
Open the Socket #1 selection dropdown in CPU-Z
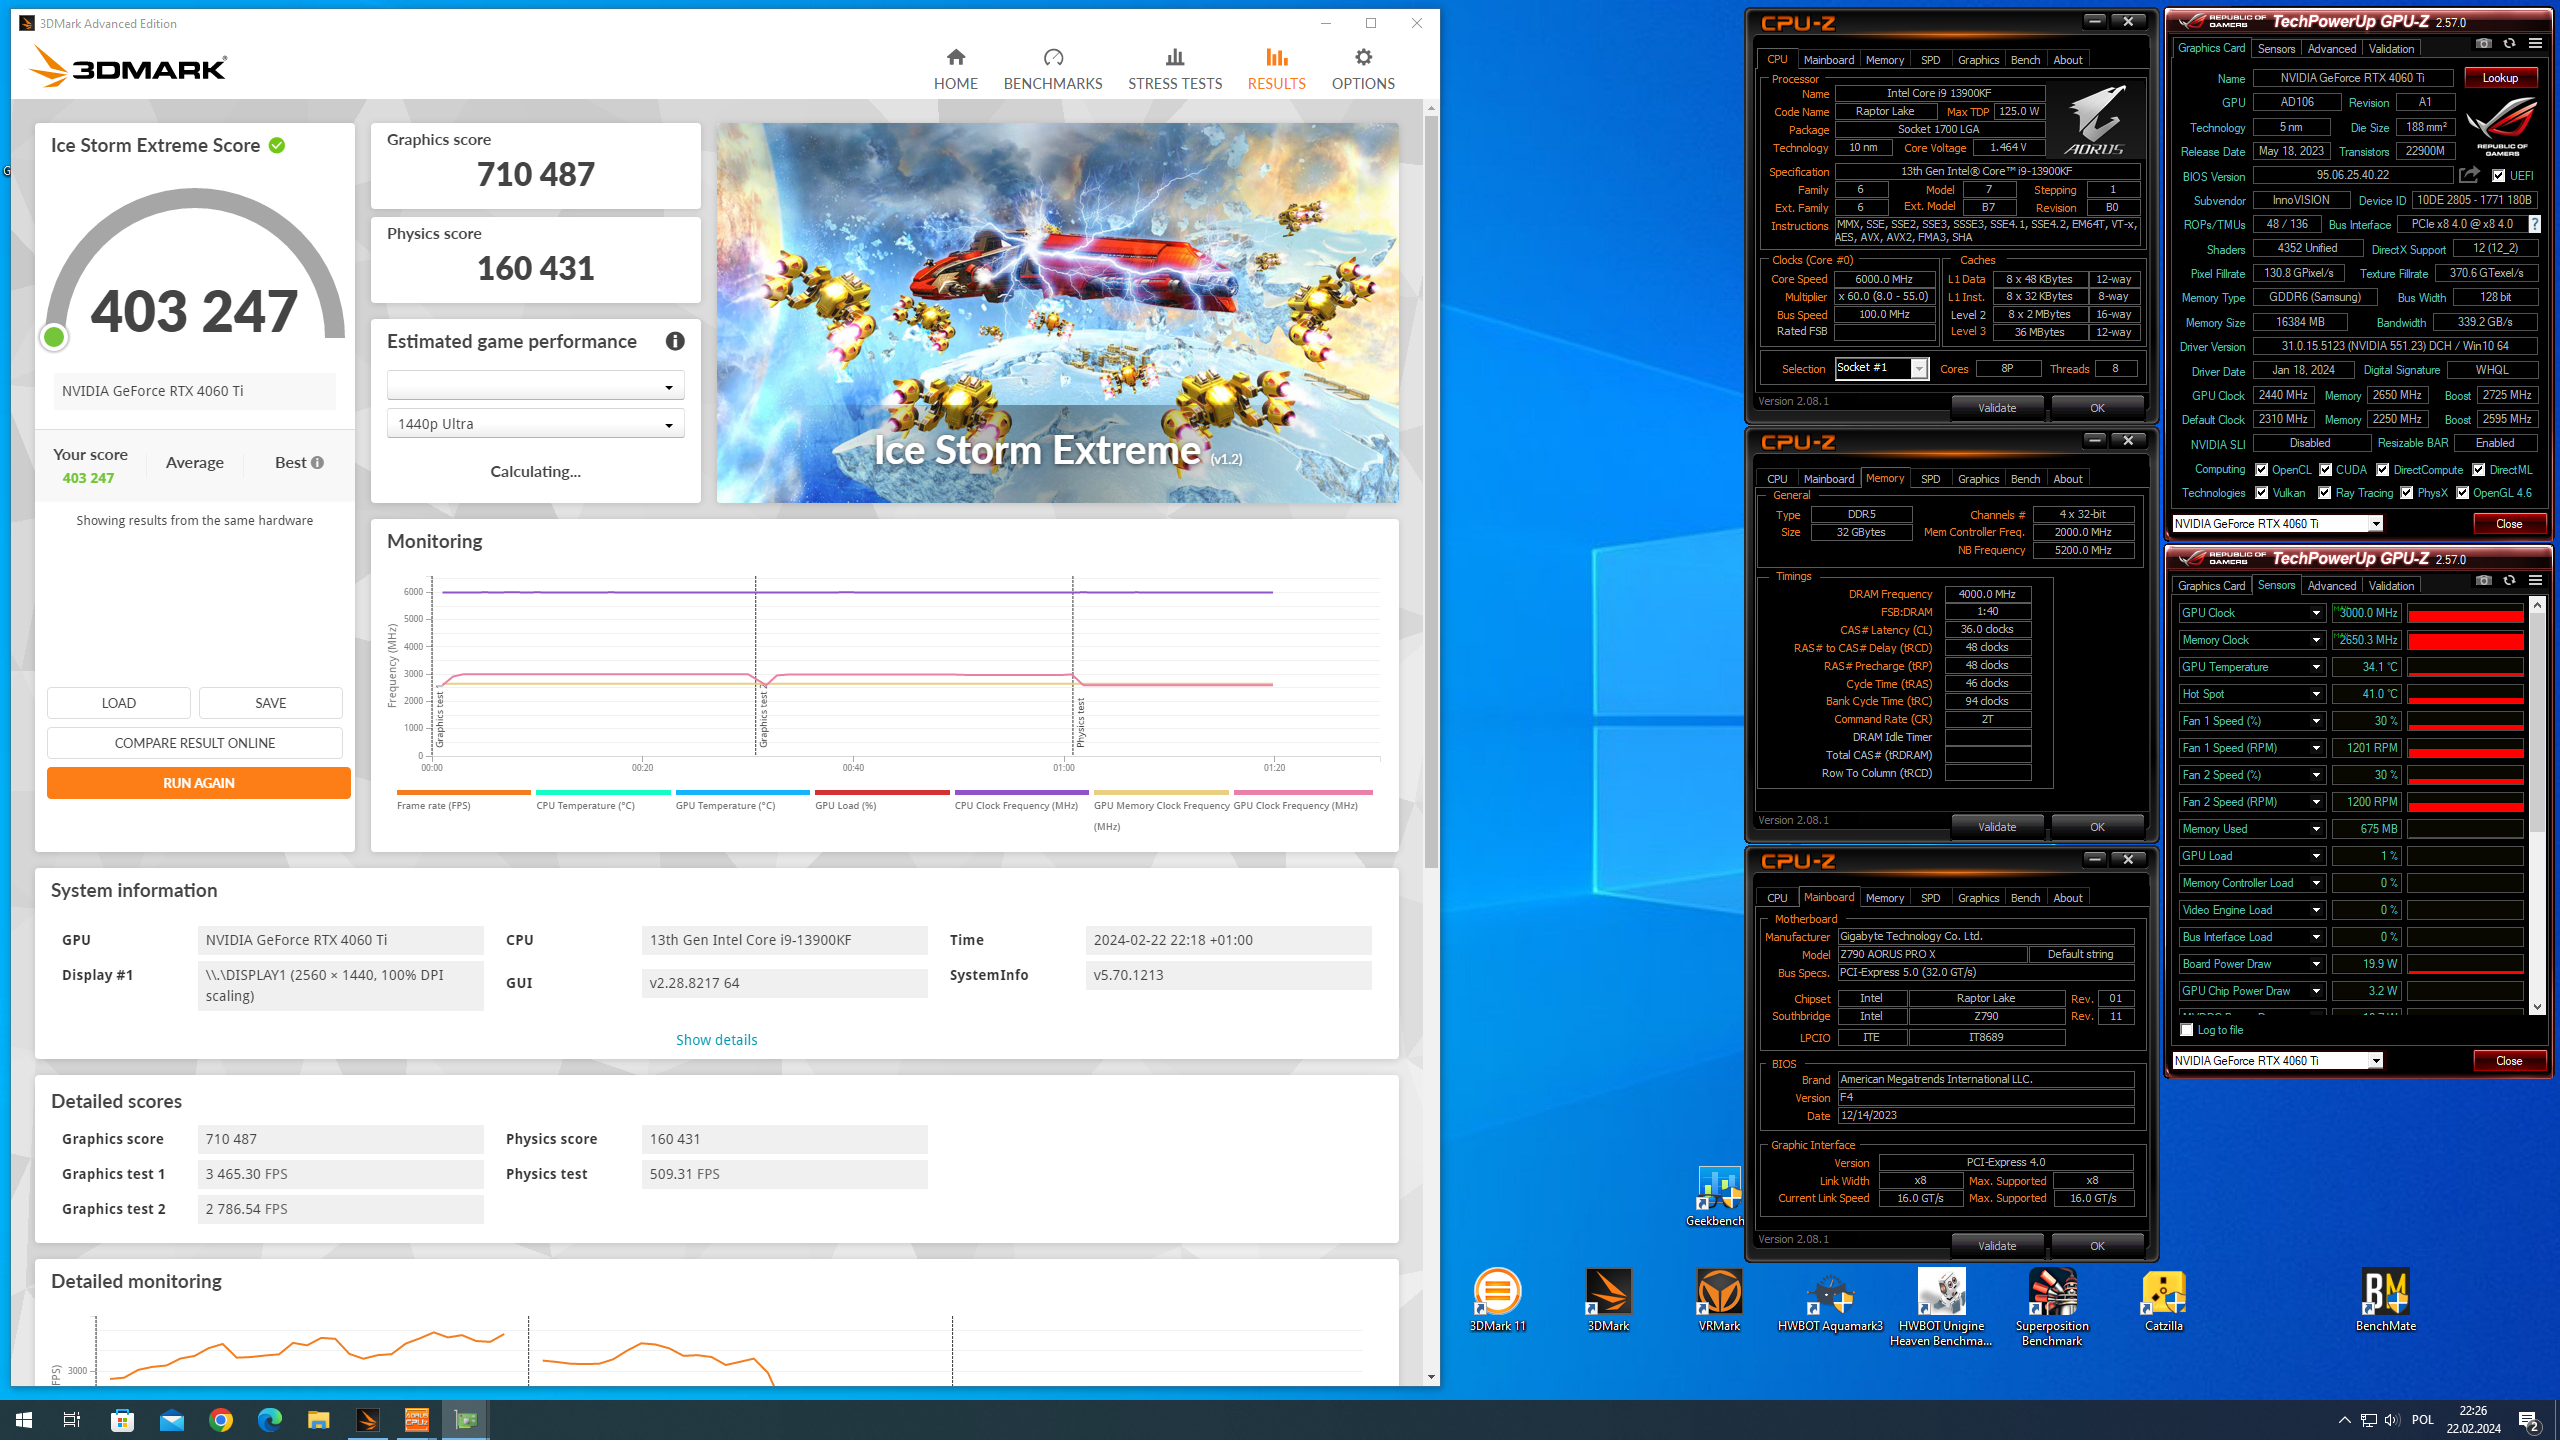click(x=1881, y=368)
